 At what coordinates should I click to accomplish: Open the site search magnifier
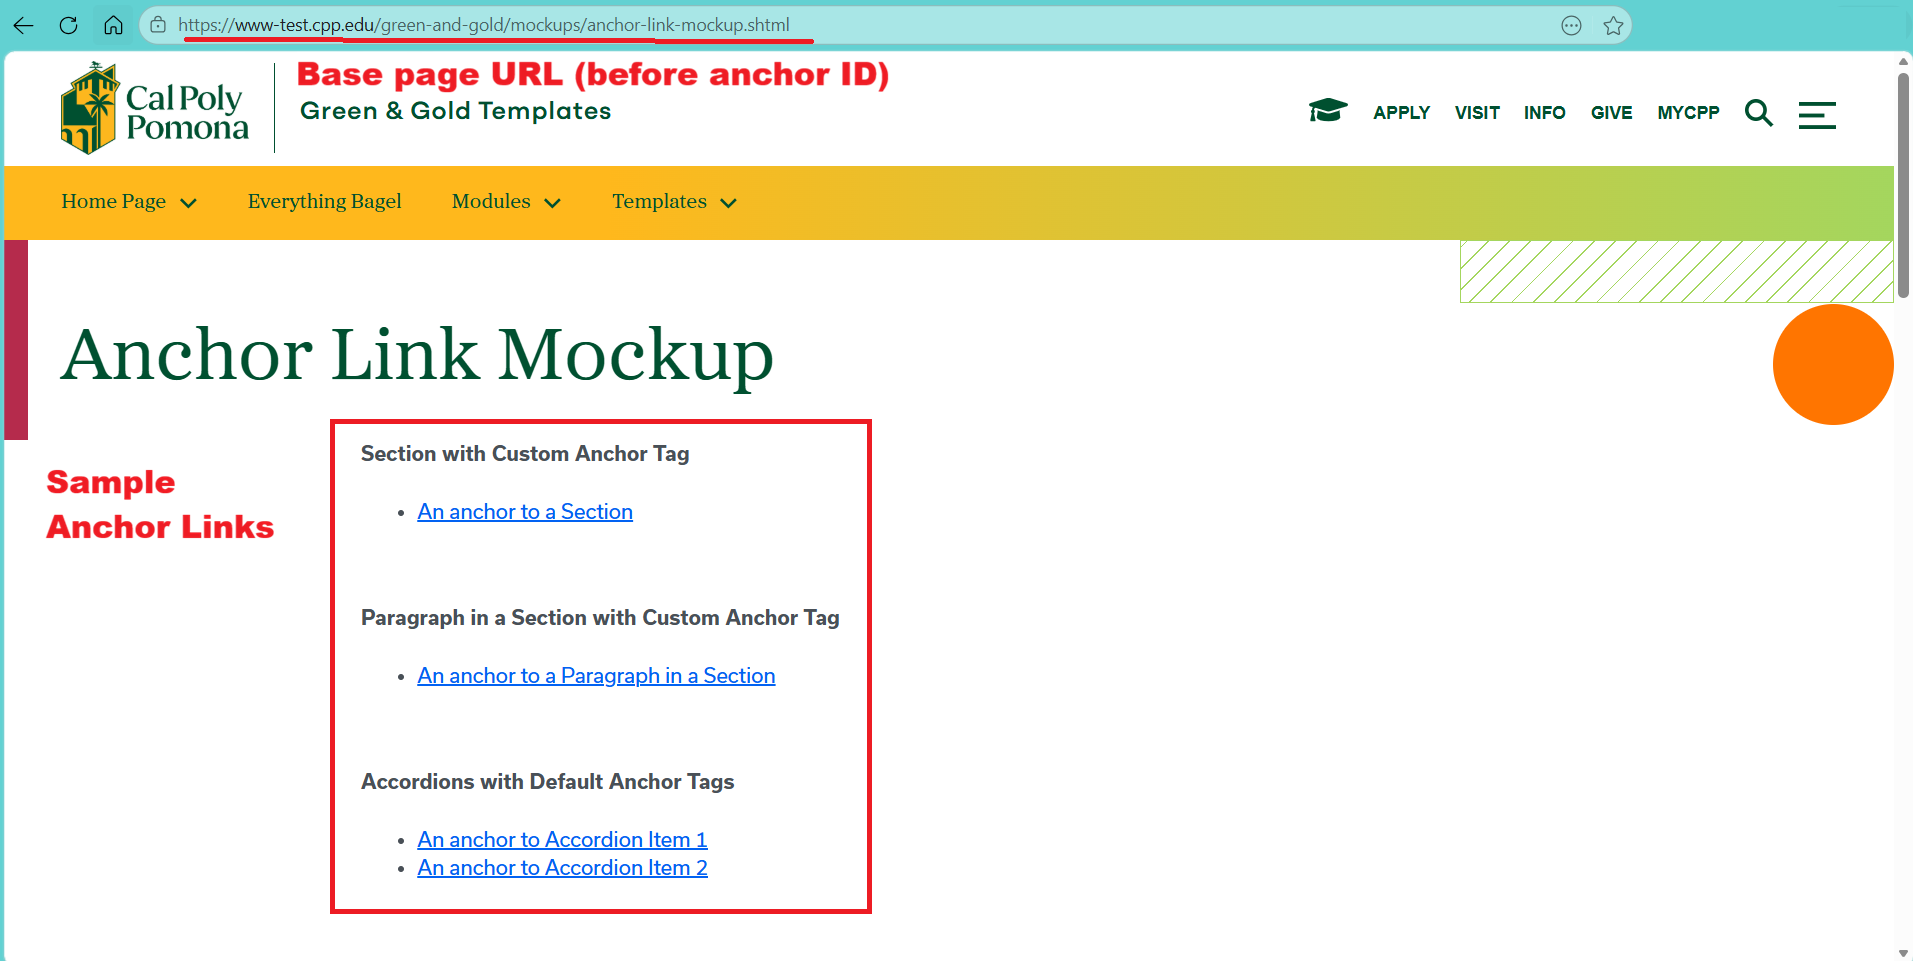(x=1758, y=113)
